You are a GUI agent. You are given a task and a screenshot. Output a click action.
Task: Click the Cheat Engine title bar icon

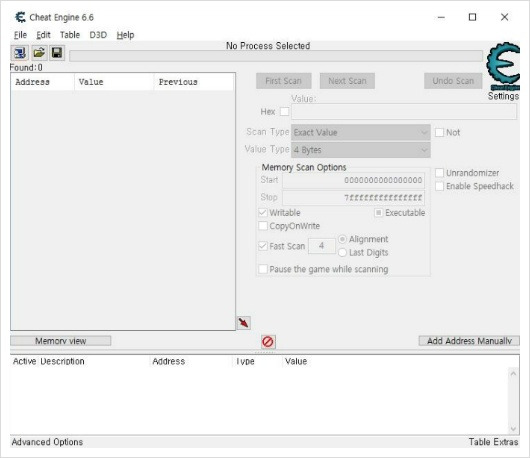20,17
